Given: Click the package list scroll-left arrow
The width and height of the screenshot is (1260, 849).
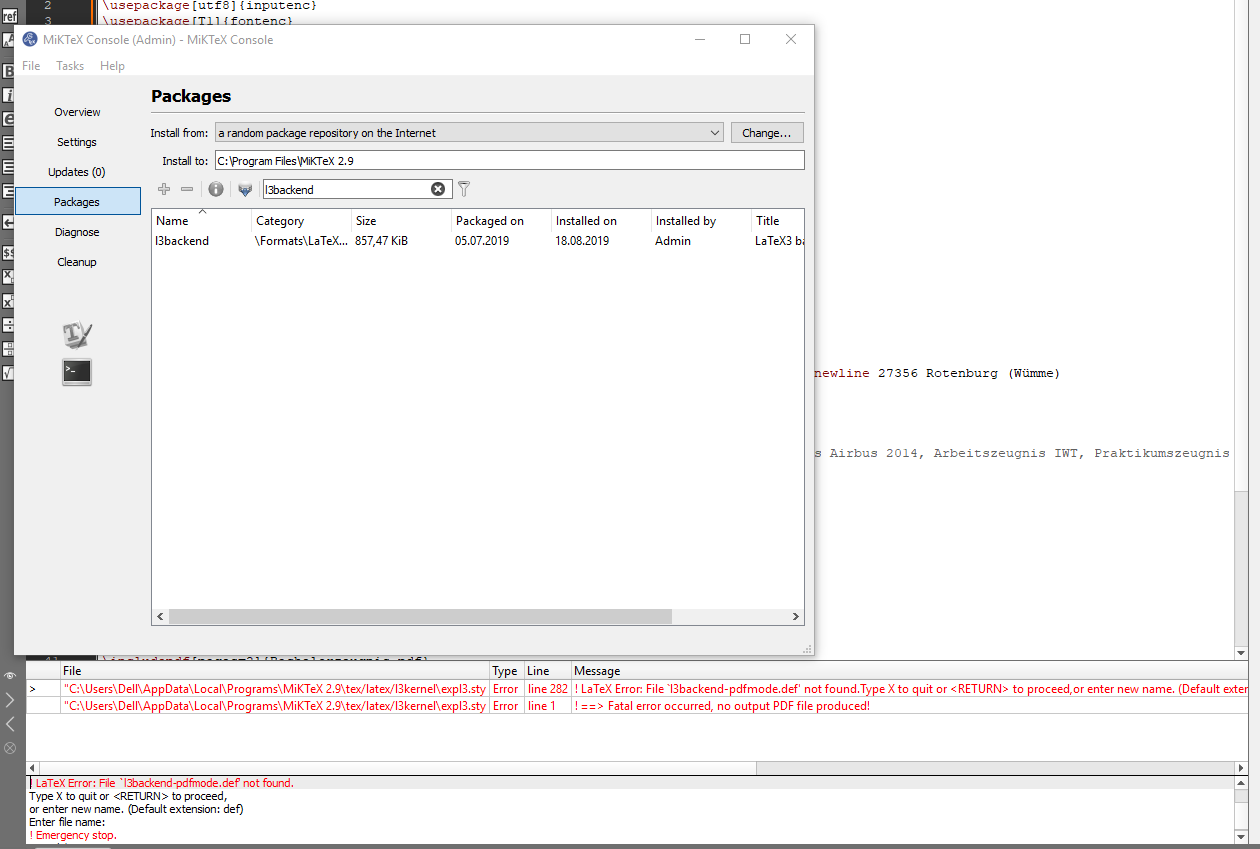Looking at the screenshot, I should click(x=160, y=617).
